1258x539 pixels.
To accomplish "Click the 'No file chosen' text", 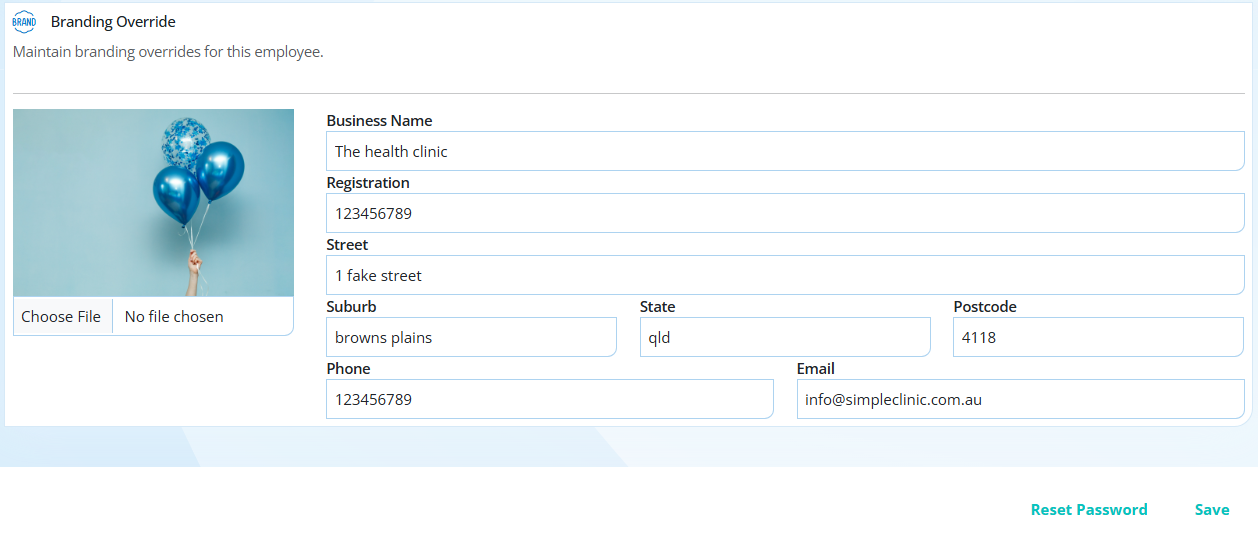I will pyautogui.click(x=174, y=317).
